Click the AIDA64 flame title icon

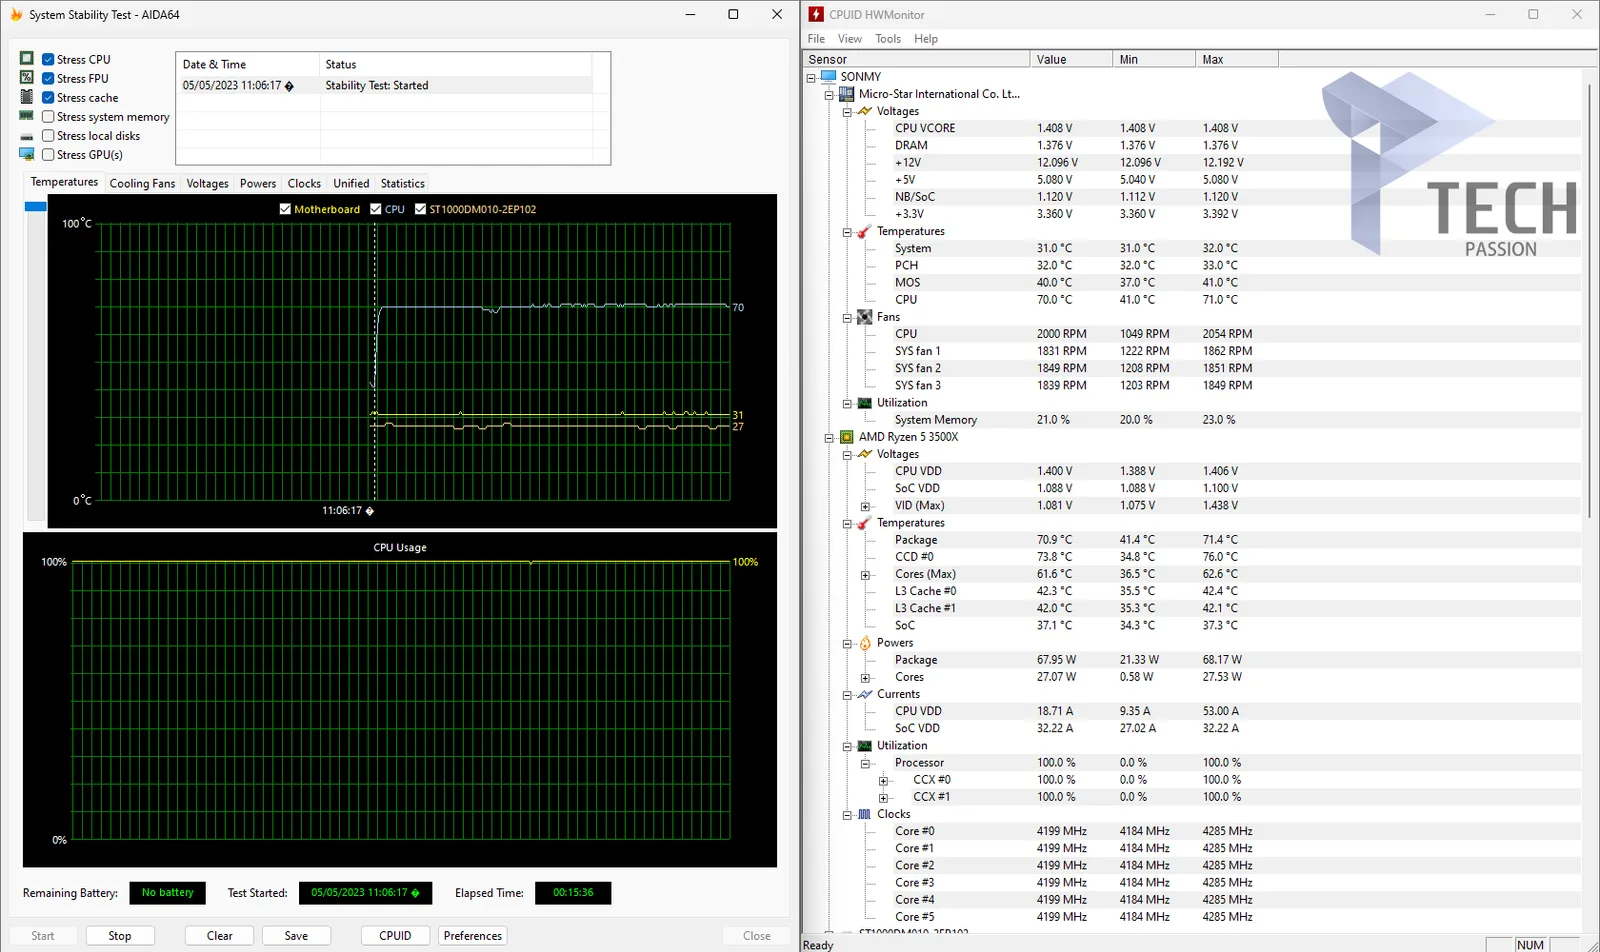[x=16, y=15]
